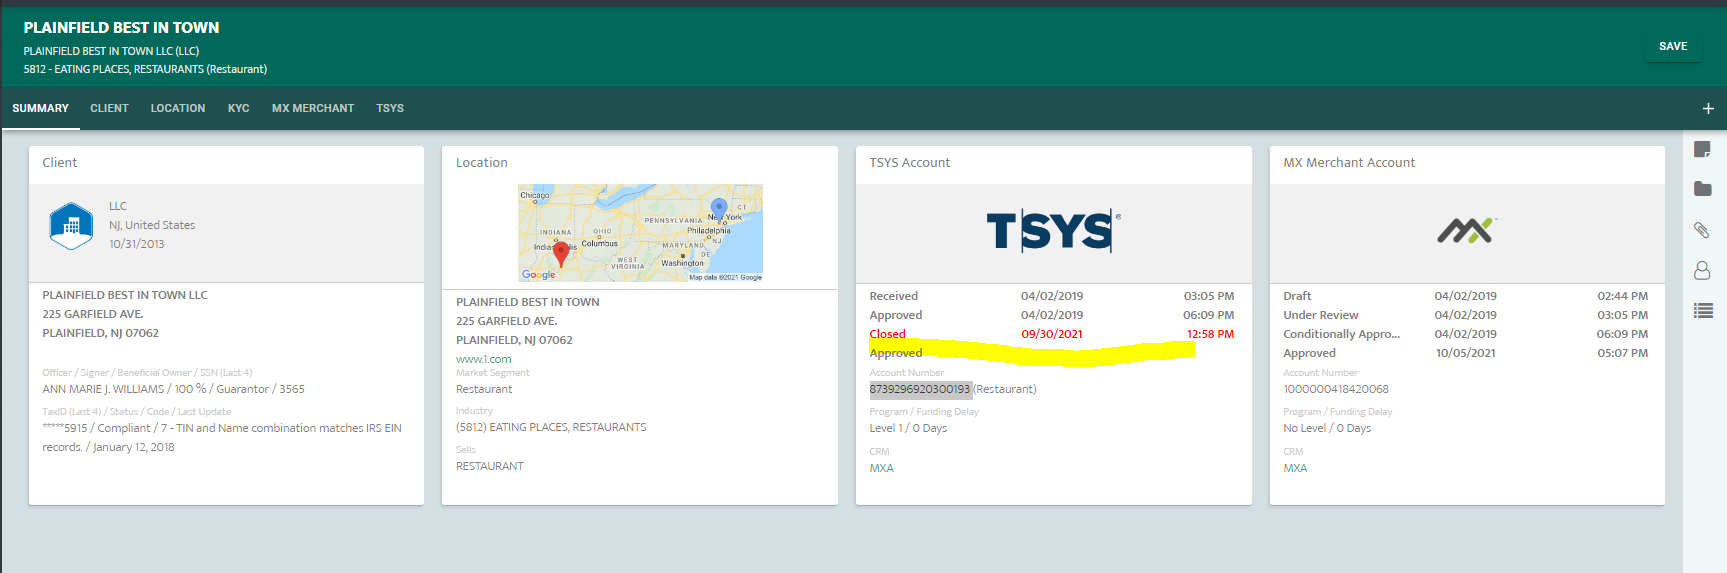Click the Under Review status row

1466,315
